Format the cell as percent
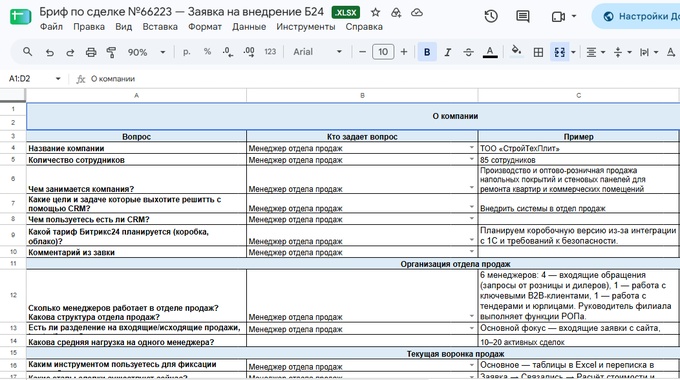Image resolution: width=680 pixels, height=380 pixels. coord(207,52)
